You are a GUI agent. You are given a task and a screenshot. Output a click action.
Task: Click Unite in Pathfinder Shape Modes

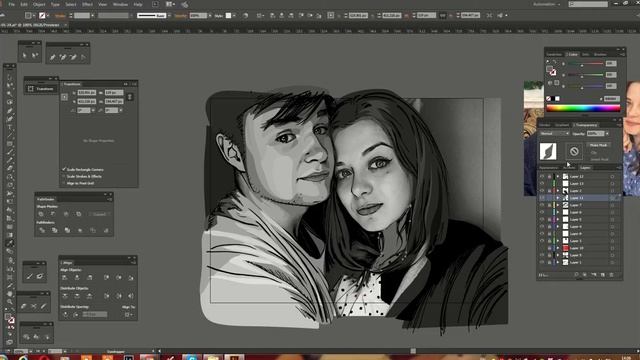(41, 214)
